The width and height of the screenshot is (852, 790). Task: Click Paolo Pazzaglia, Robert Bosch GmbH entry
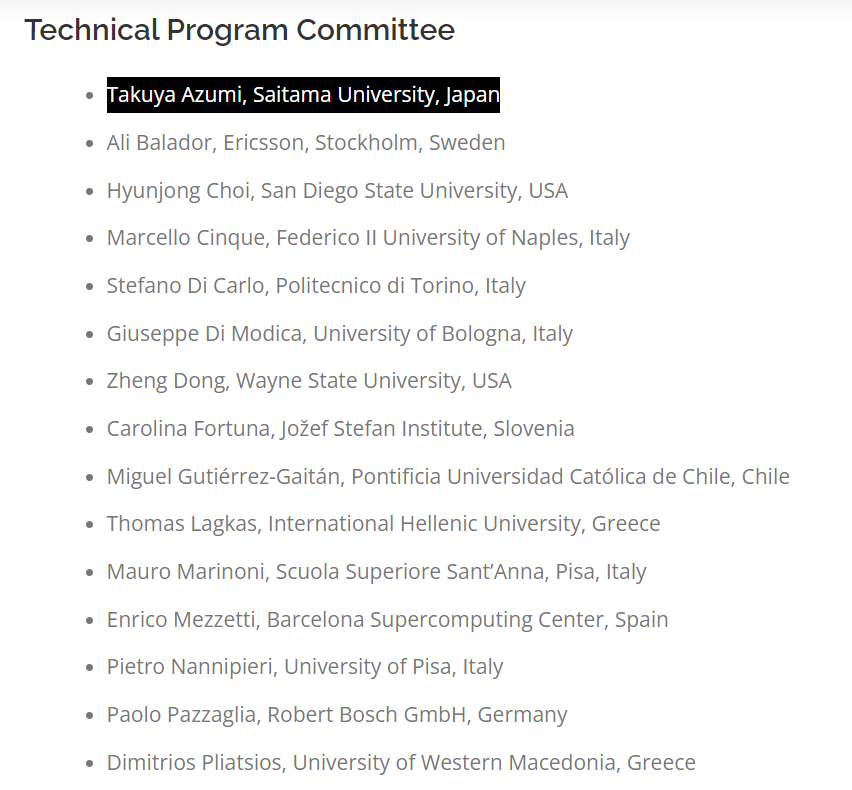pyautogui.click(x=337, y=714)
